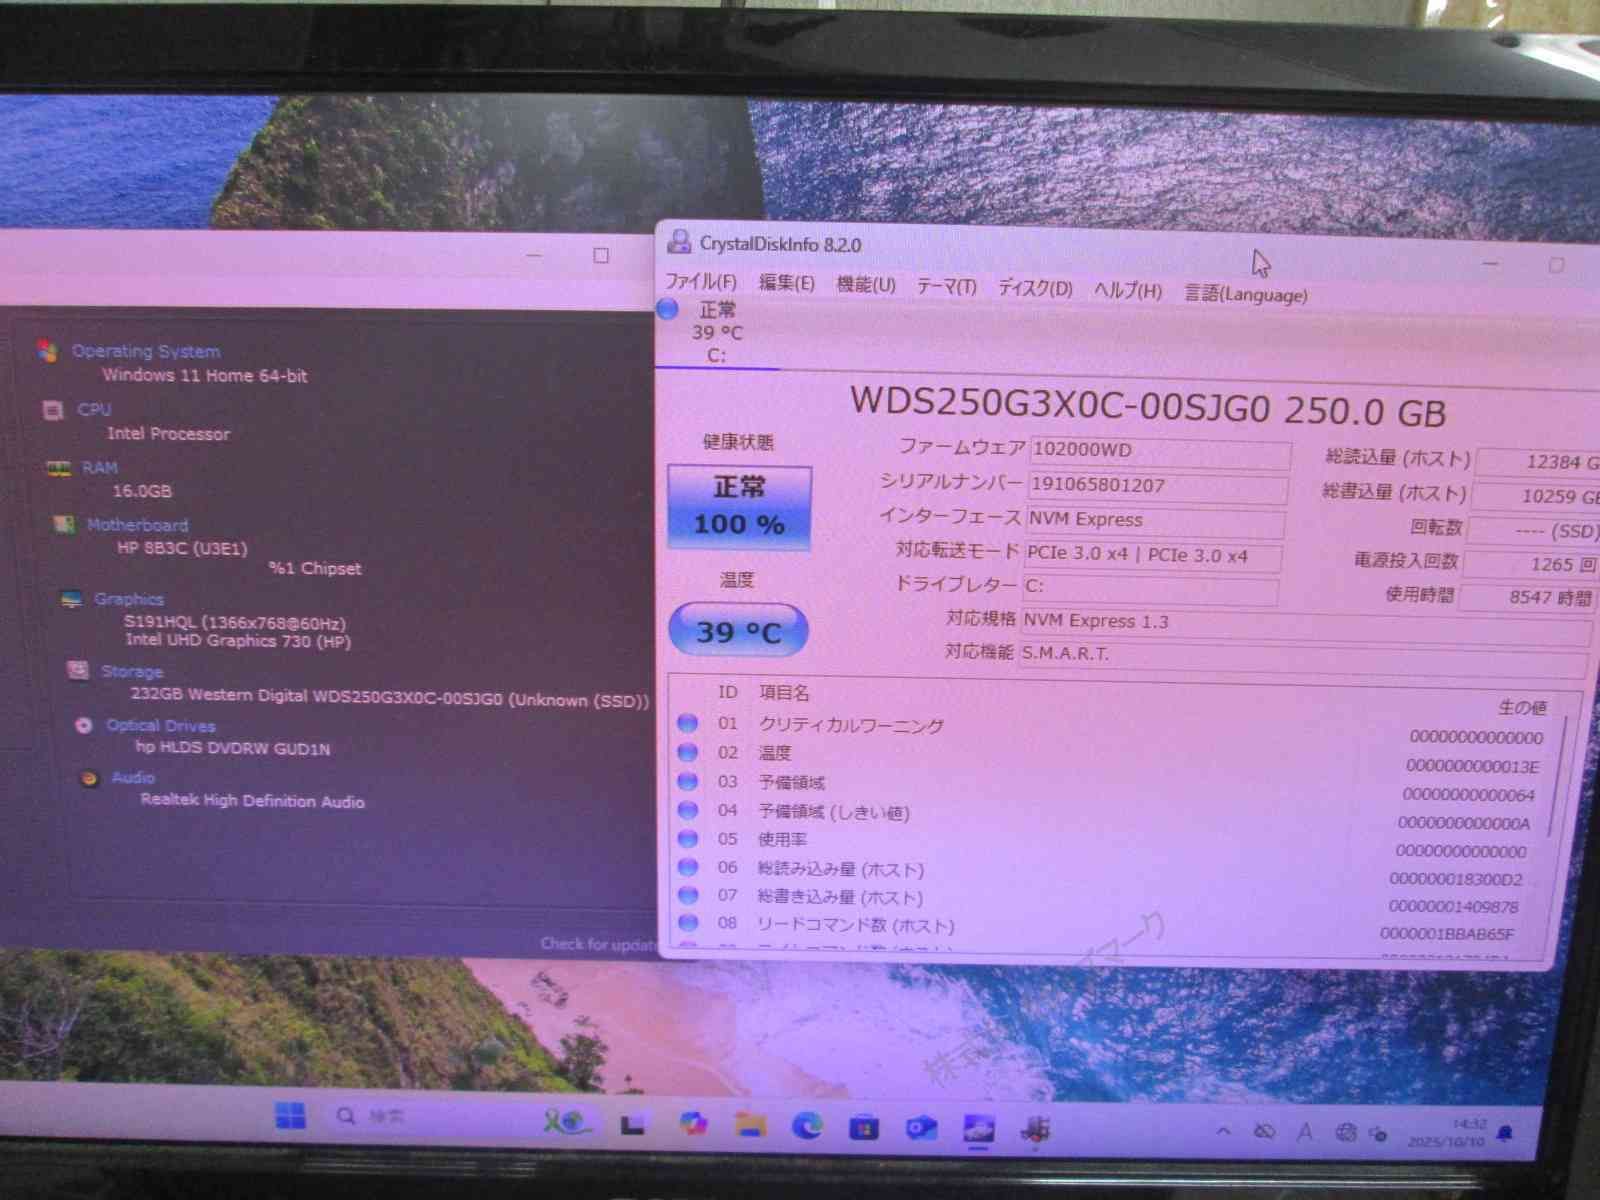The image size is (1600, 1200).
Task: Open the 機能(U) menu
Action: coord(866,285)
